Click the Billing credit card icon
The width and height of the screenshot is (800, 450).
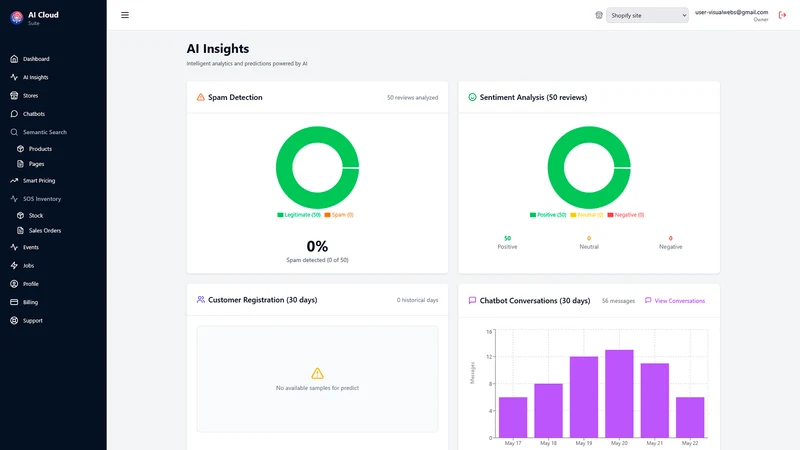[14, 302]
